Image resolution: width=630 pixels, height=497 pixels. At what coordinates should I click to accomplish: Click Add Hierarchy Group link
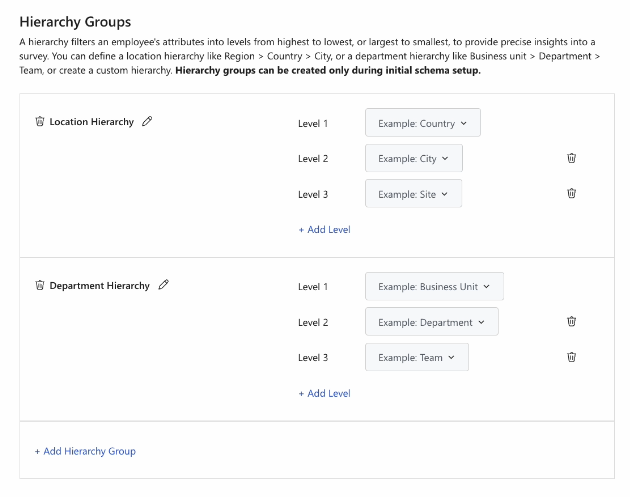pyautogui.click(x=85, y=451)
